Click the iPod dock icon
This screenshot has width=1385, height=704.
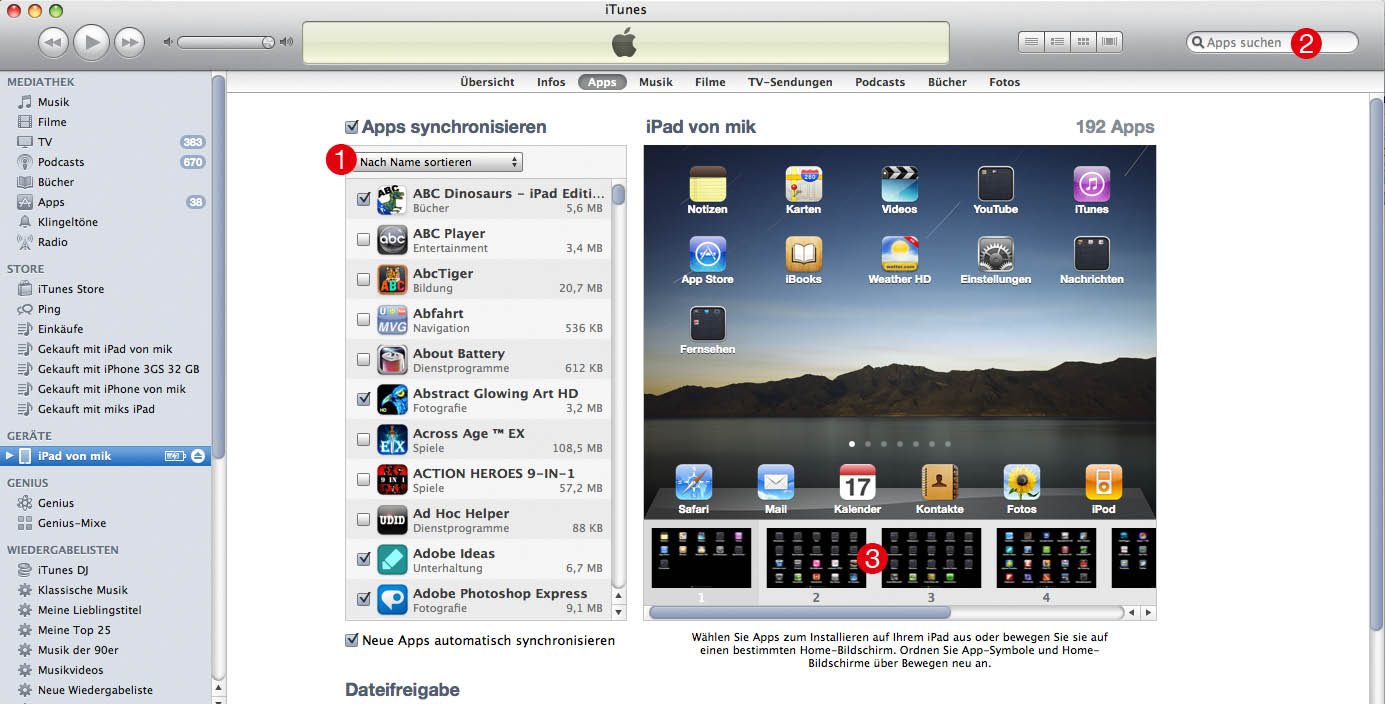click(x=1103, y=482)
